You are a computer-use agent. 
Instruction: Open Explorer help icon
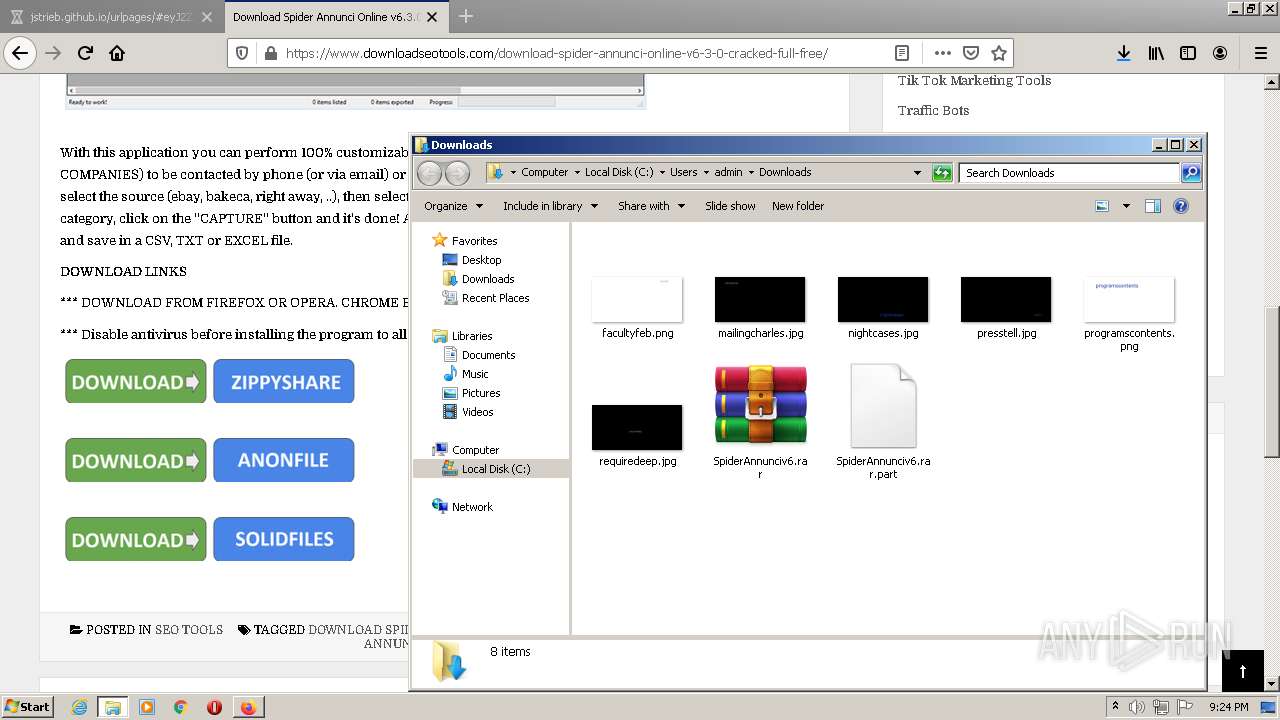[1181, 206]
